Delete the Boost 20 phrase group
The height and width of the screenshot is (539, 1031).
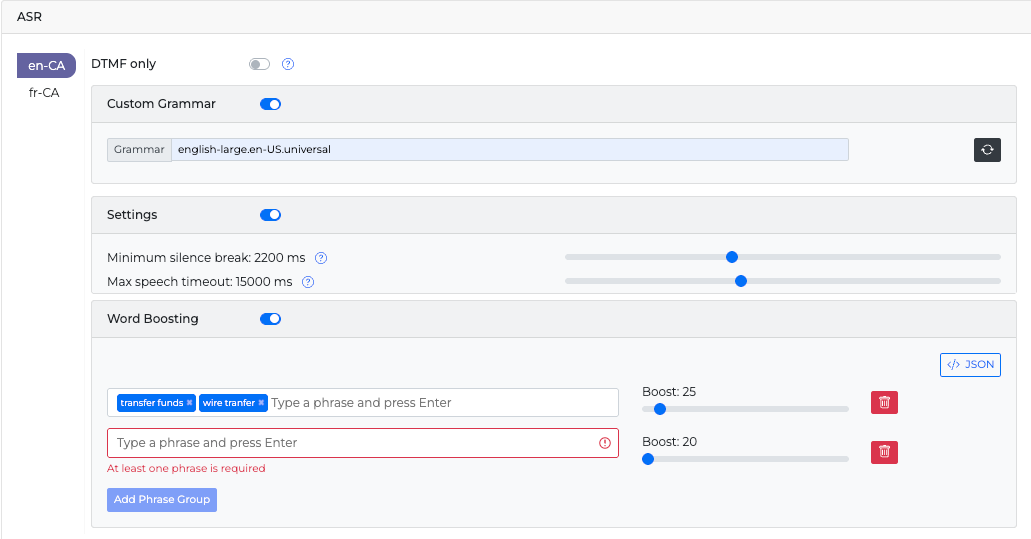(884, 452)
